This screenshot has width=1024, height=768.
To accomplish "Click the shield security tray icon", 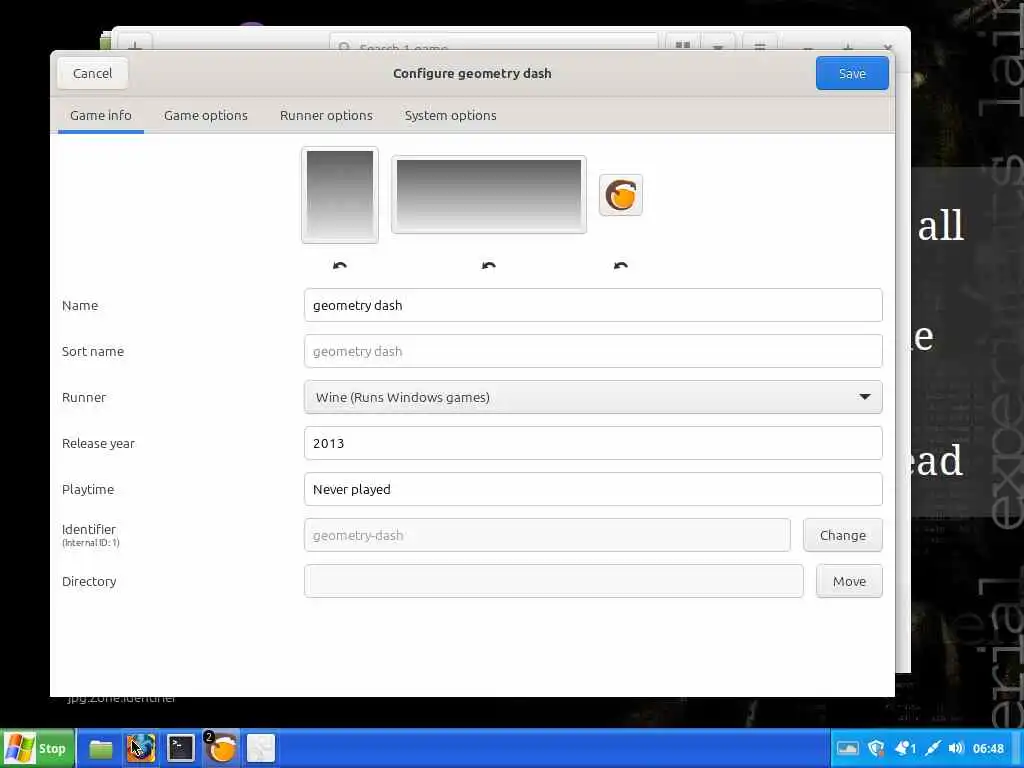I will [876, 748].
